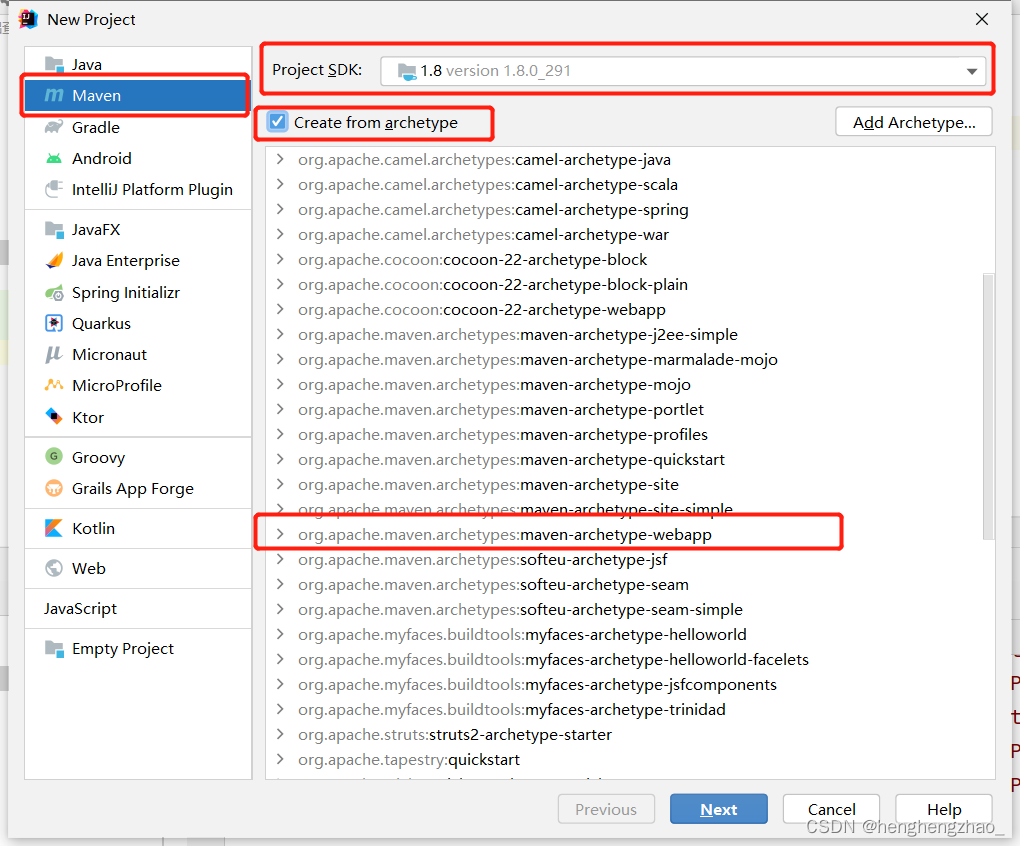
Task: Expand maven-archetype-j2ee-simple chevron
Action: pos(280,334)
